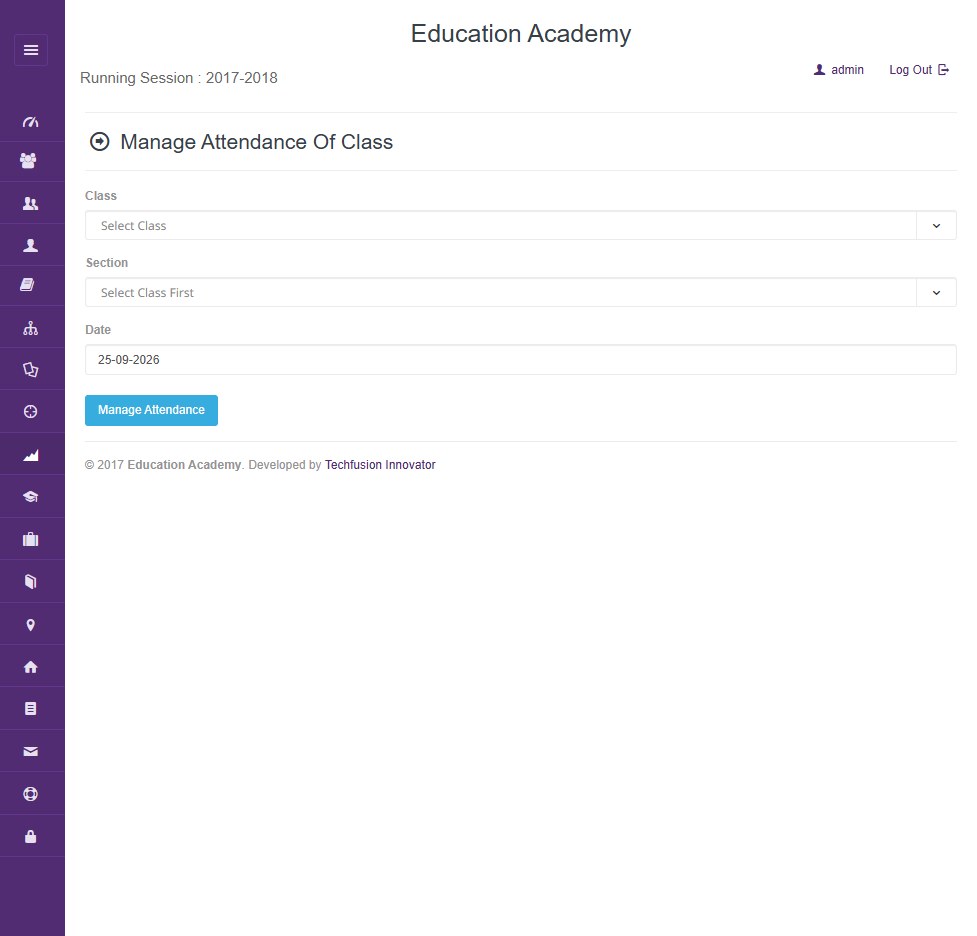977x936 pixels.
Task: Toggle the hamburger sidebar menu
Action: [31, 50]
